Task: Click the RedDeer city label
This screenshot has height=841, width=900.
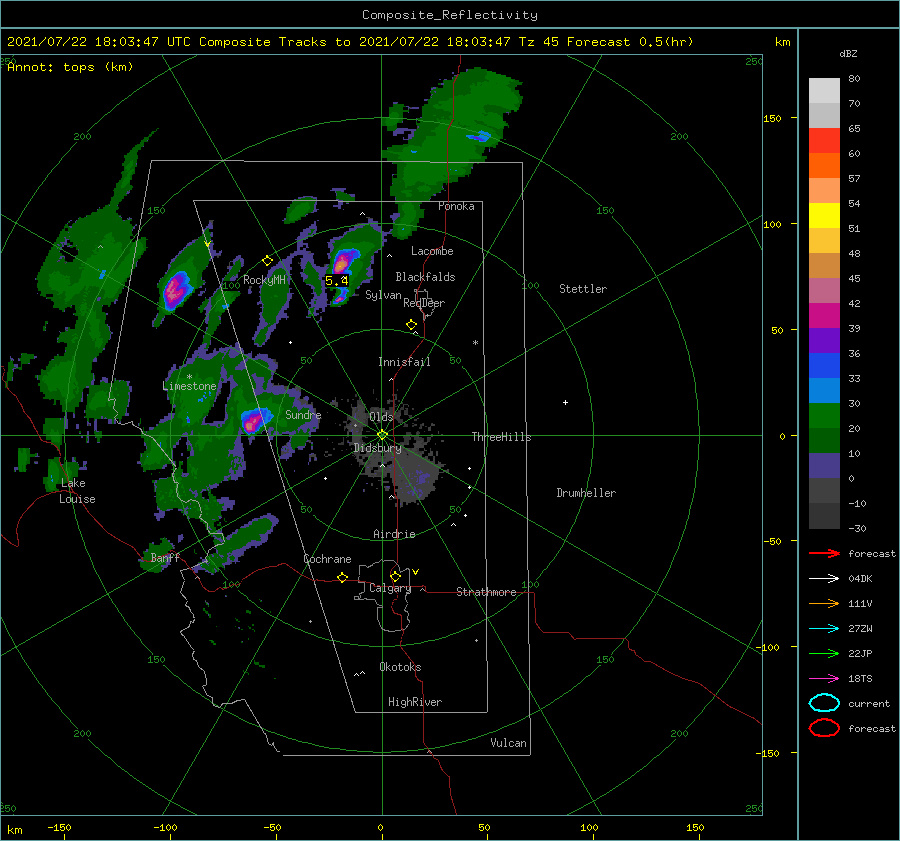Action: (424, 303)
